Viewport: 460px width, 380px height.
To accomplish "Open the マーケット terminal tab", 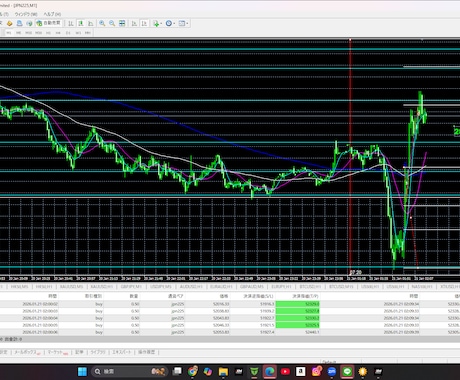I will point(57,352).
